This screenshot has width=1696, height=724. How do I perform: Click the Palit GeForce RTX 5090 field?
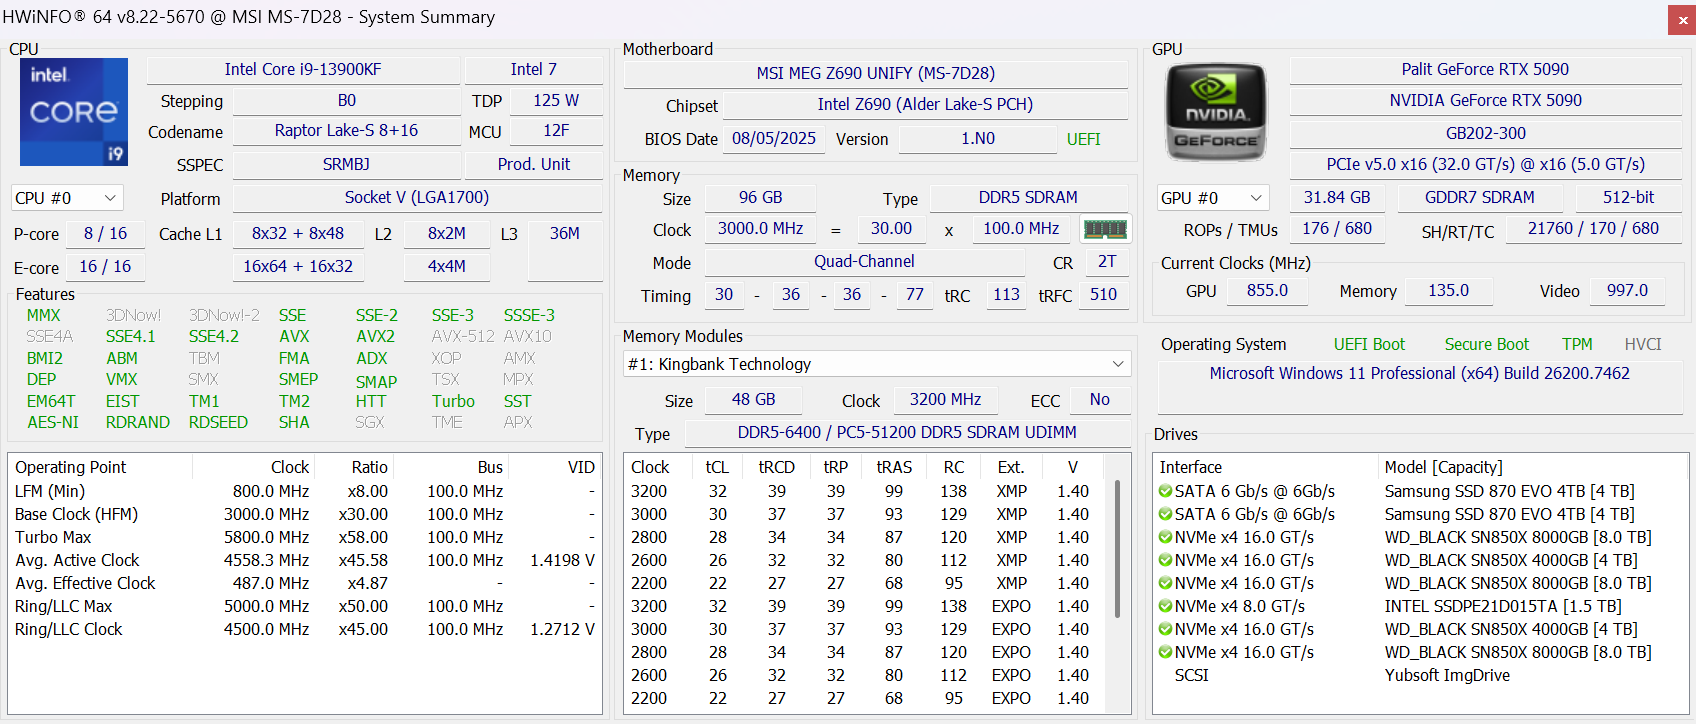coord(1484,70)
